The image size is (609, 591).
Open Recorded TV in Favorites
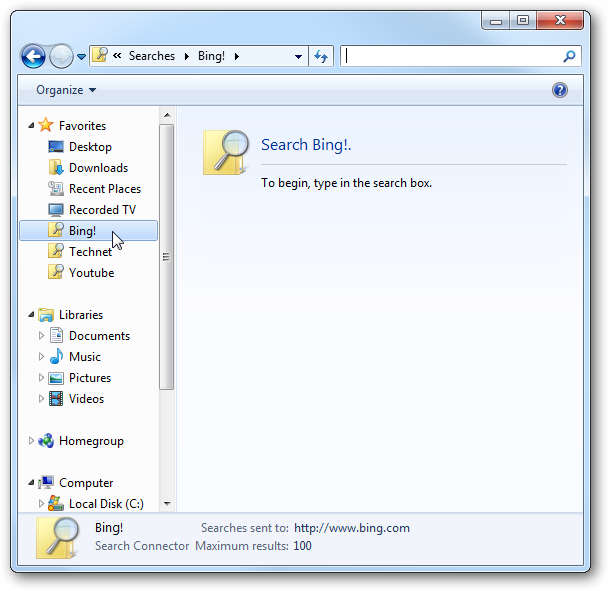point(103,210)
